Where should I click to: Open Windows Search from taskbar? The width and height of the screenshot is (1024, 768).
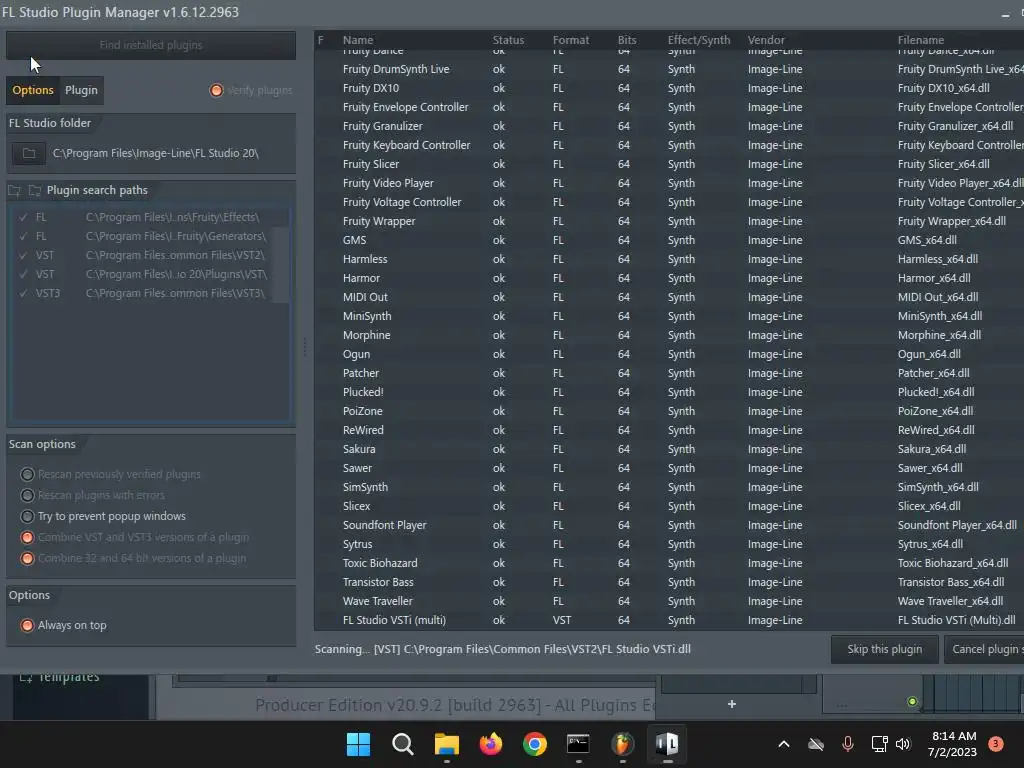point(402,744)
